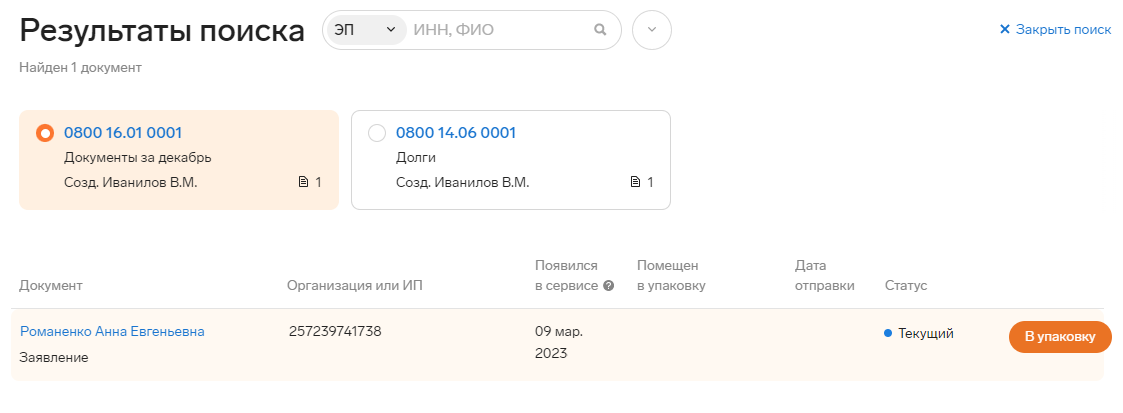Select the 0800 16.01 0001 radio button
Screen dimensions: 1123x413
[x=45, y=133]
